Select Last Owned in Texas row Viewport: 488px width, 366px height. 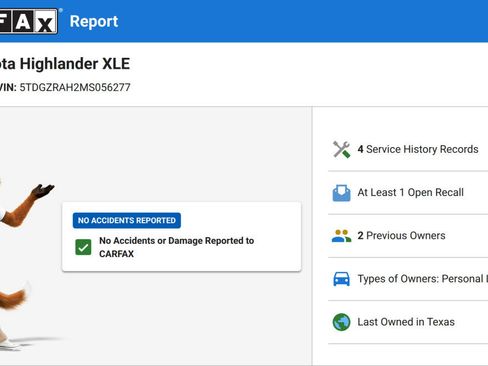pos(408,322)
